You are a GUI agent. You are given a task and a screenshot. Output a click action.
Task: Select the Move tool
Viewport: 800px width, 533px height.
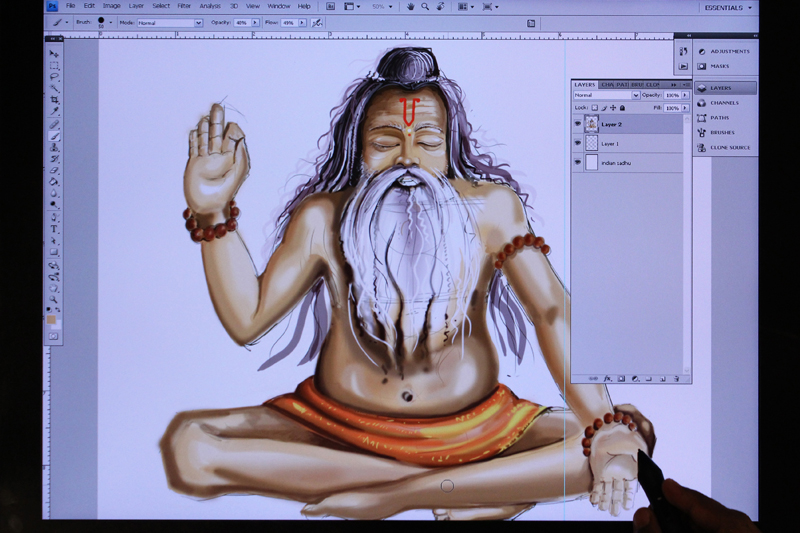tap(54, 53)
